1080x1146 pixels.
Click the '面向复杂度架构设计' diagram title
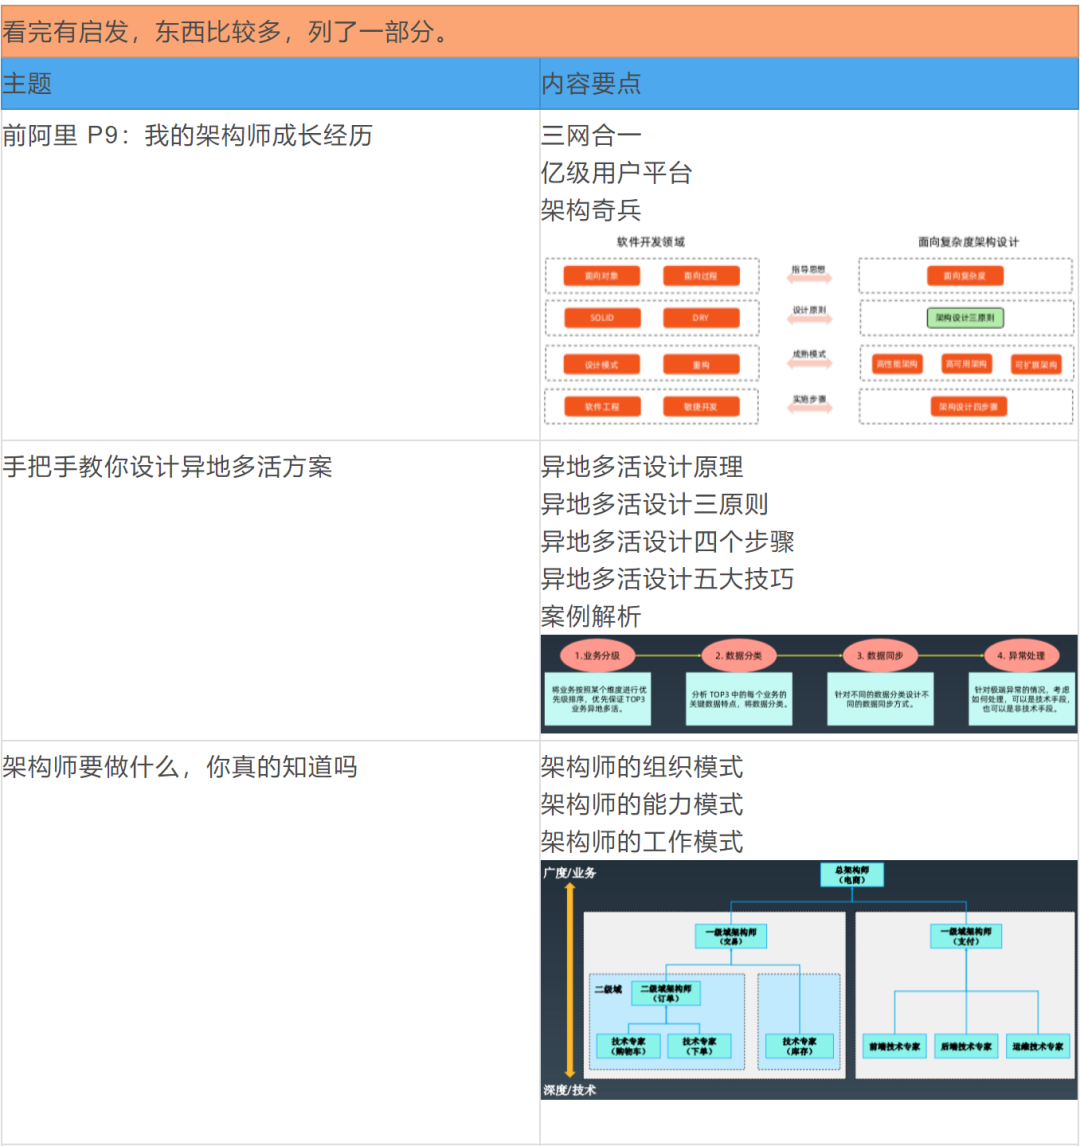click(968, 242)
